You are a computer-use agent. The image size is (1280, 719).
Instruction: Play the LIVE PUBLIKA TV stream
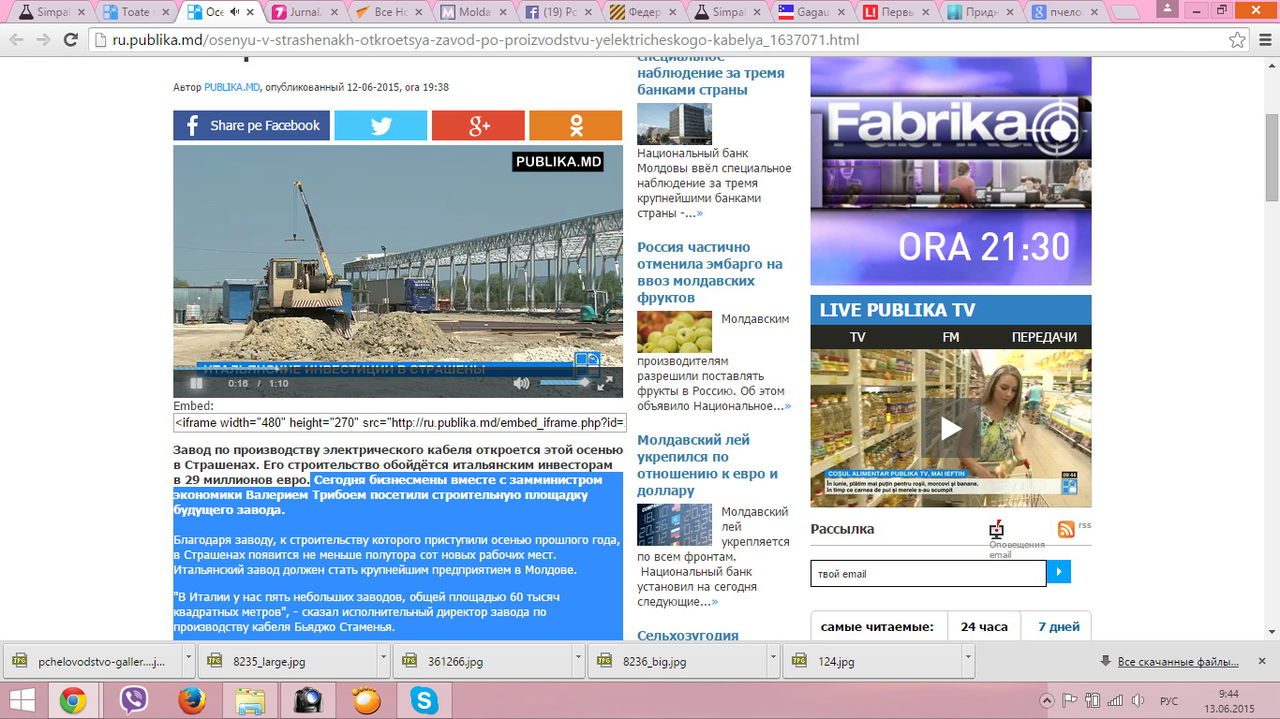click(x=950, y=428)
